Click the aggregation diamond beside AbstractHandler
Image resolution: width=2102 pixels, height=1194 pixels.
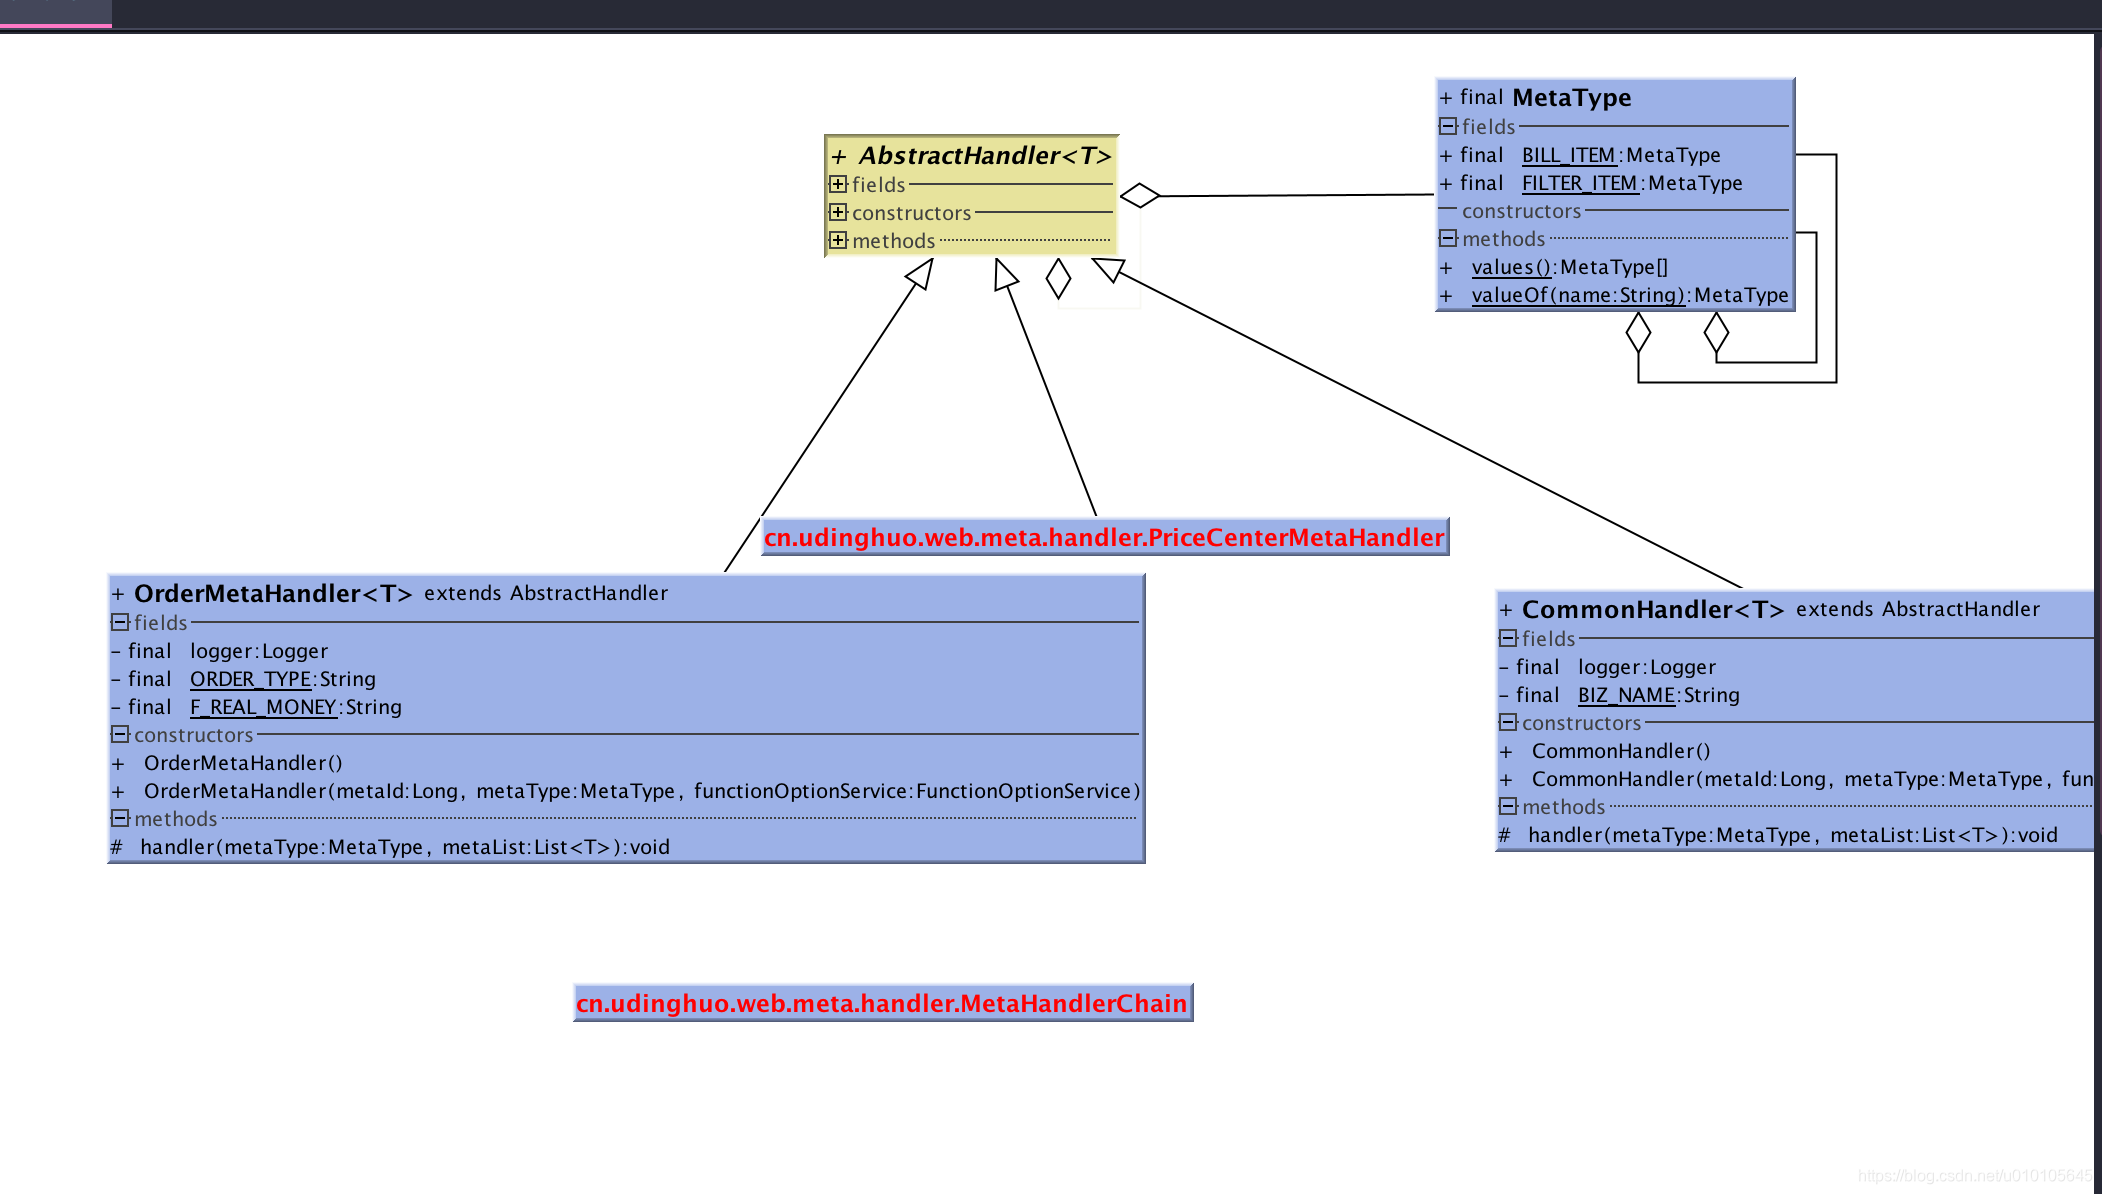click(x=1140, y=195)
